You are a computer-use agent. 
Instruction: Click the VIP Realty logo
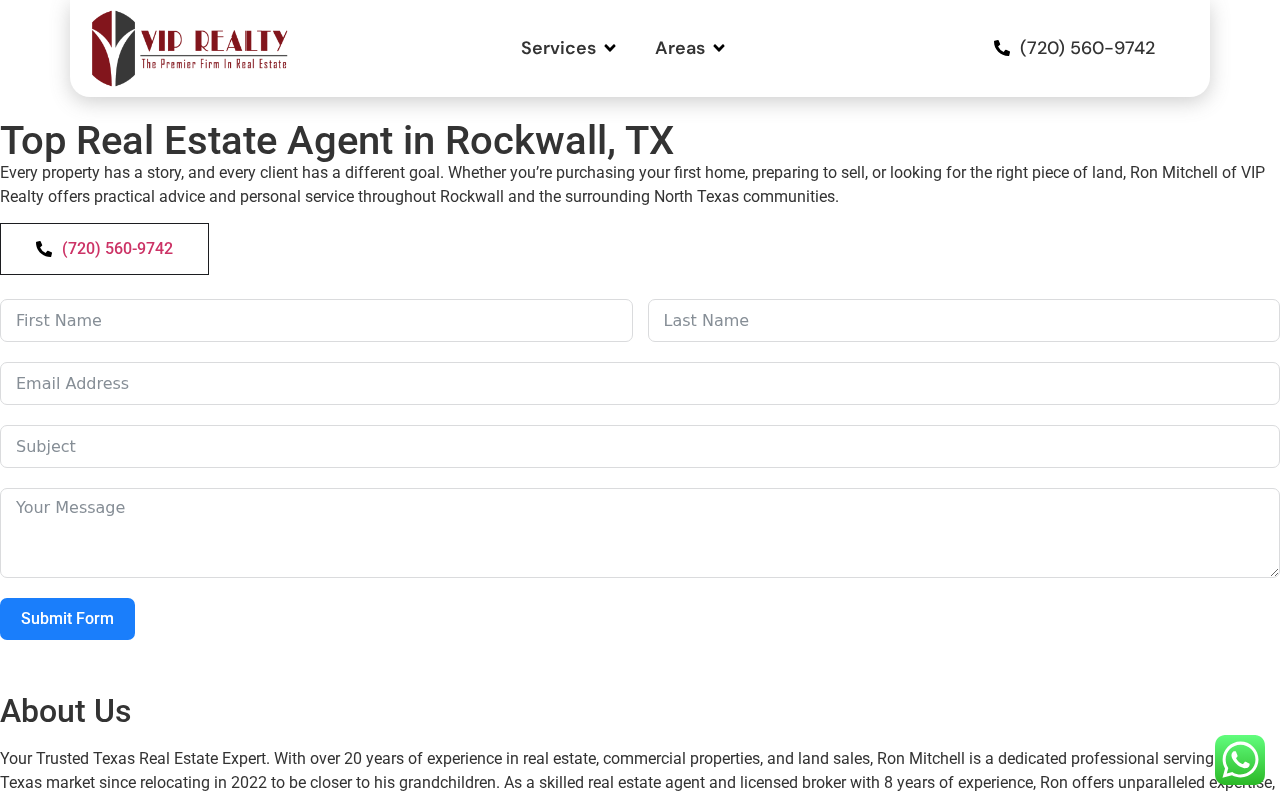pos(189,48)
